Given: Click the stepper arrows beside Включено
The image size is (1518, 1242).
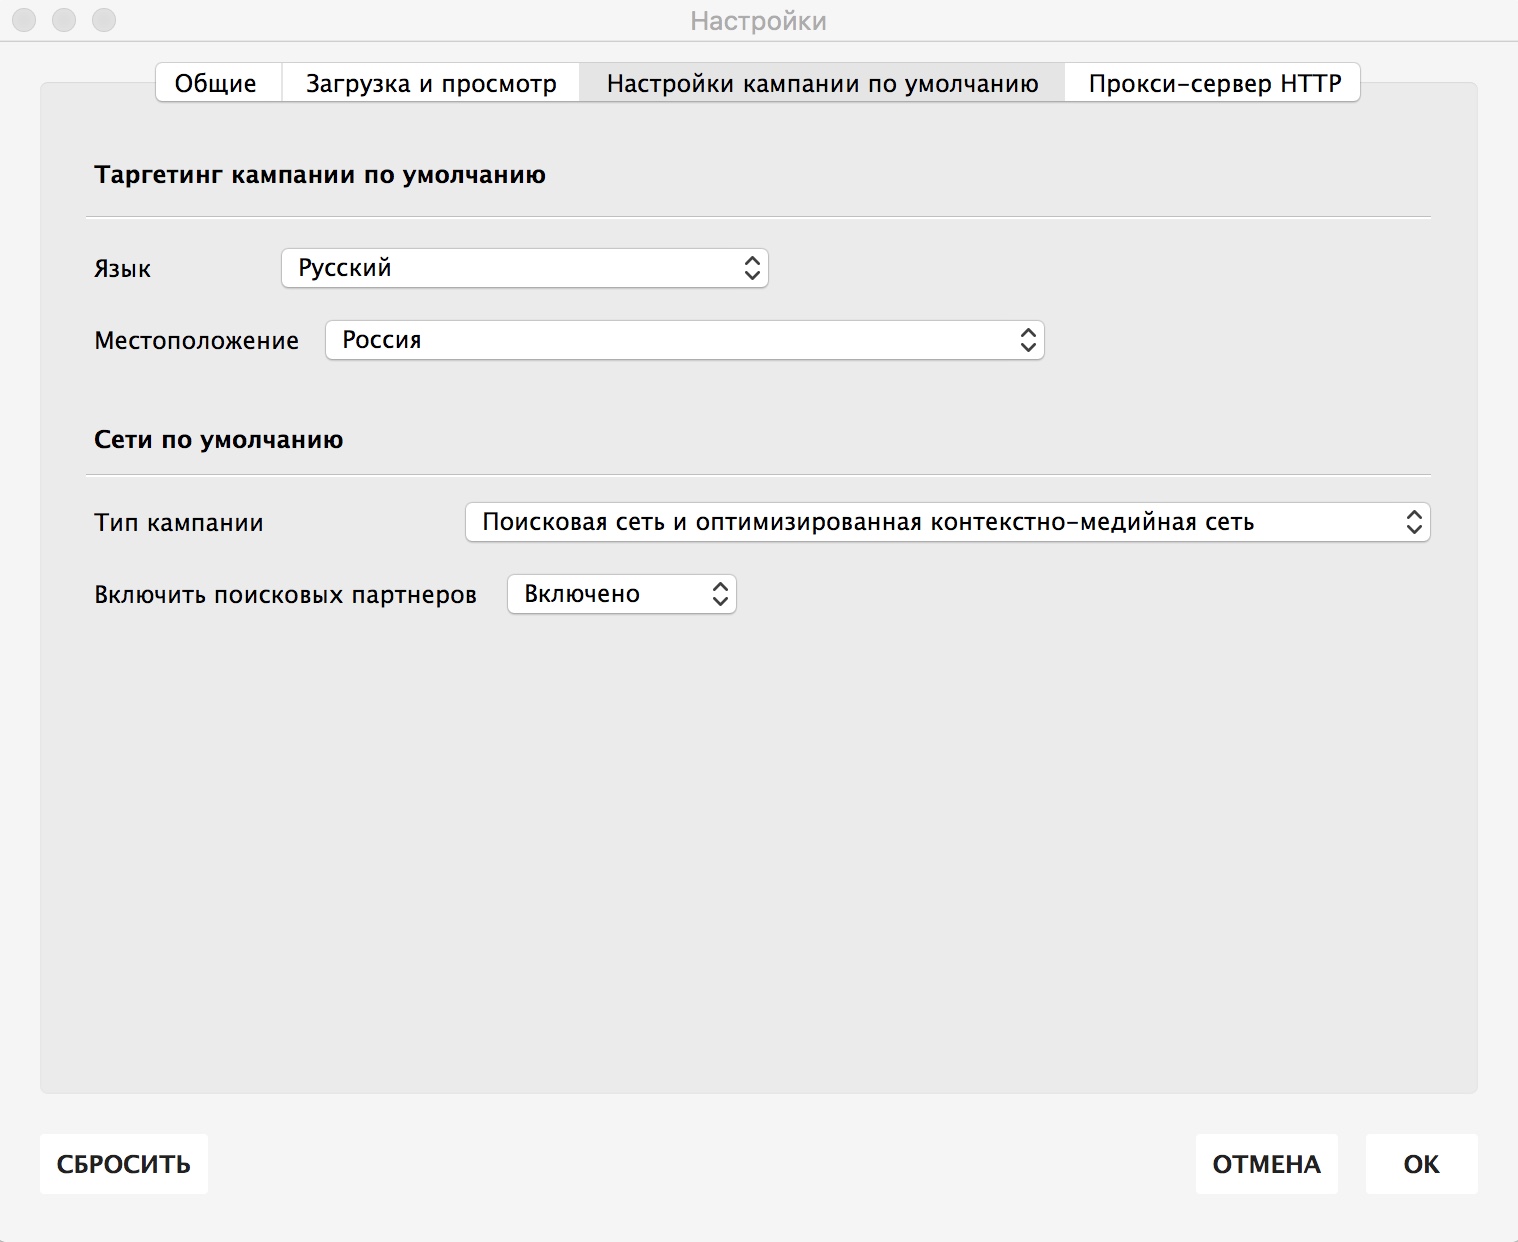Looking at the screenshot, I should 718,593.
